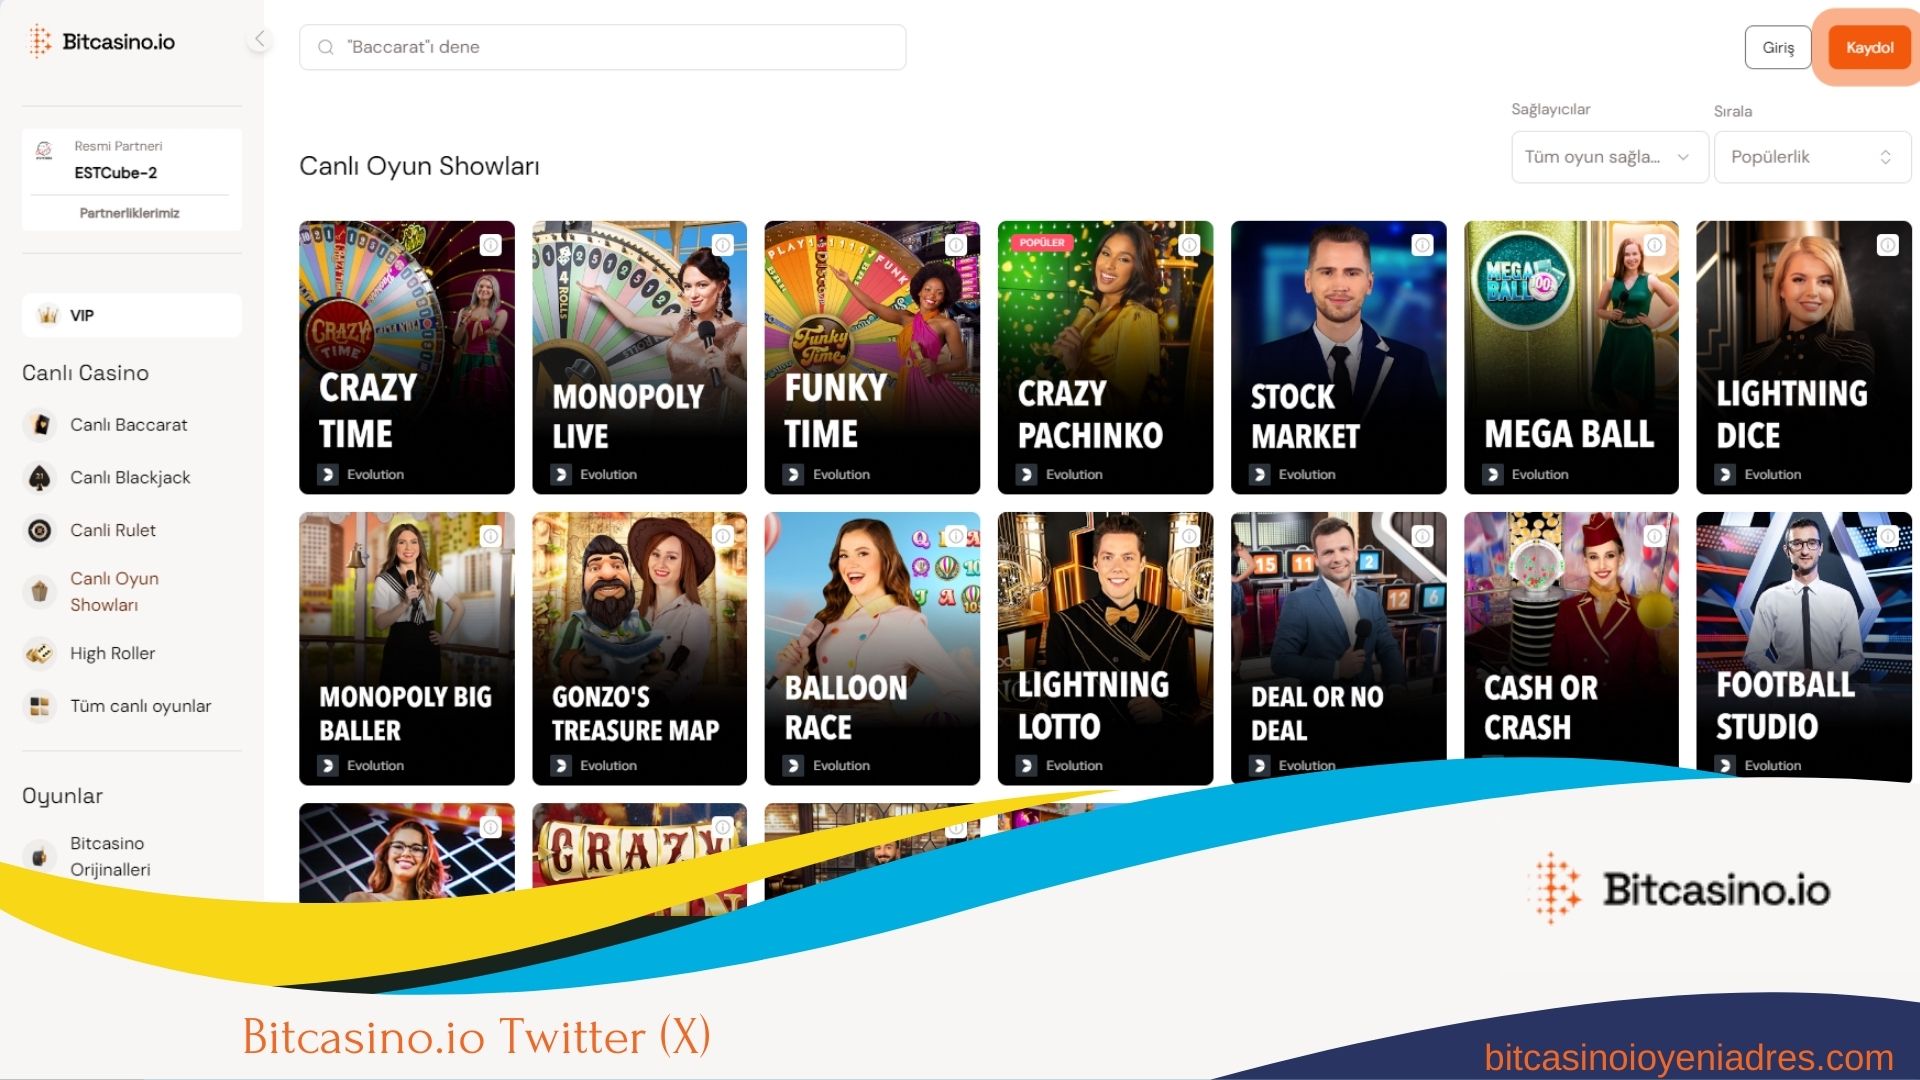Click the Crazy Pachinko game icon
Viewport: 1920px width, 1080px height.
pos(1105,356)
